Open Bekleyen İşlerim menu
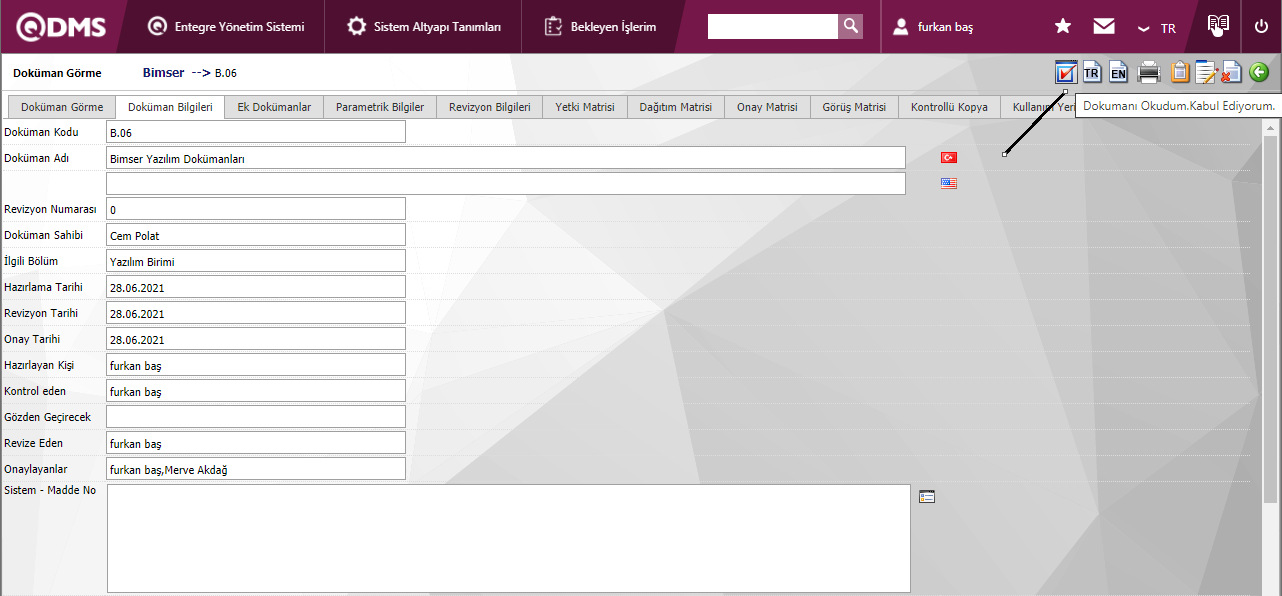Viewport: 1282px width, 596px height. click(601, 27)
